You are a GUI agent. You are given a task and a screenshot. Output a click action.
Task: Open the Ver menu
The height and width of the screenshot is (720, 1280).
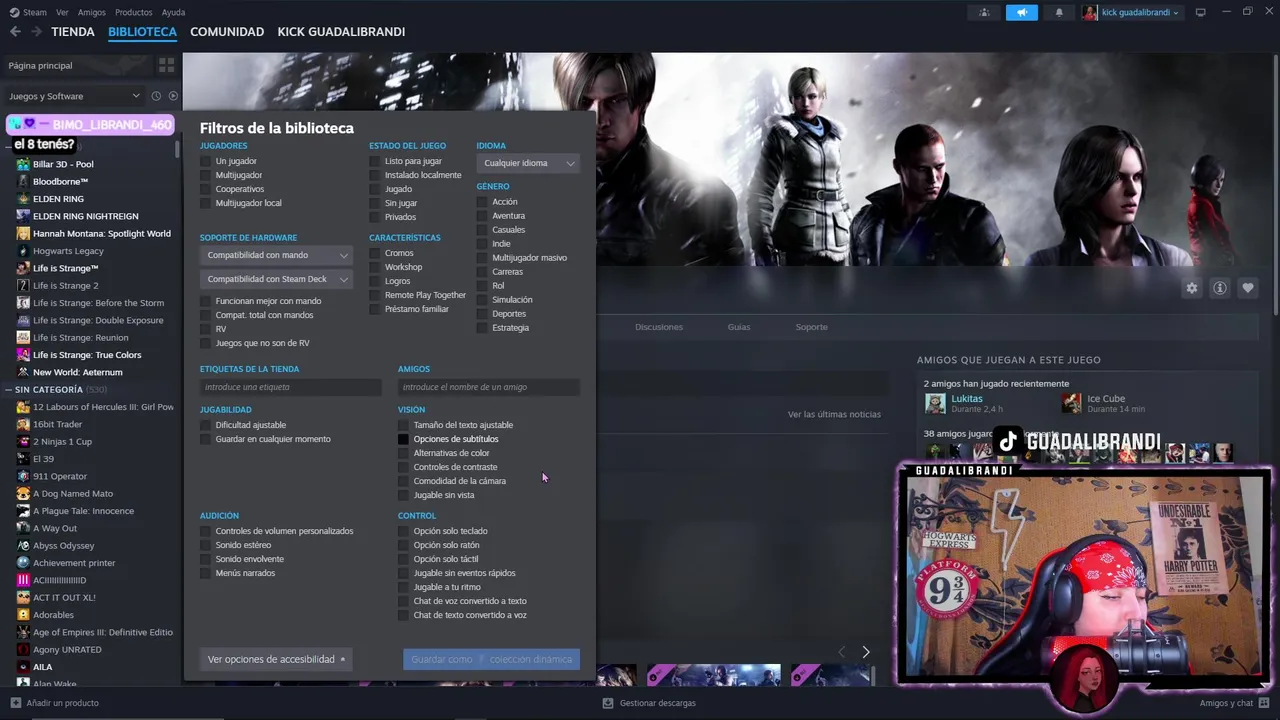(62, 12)
